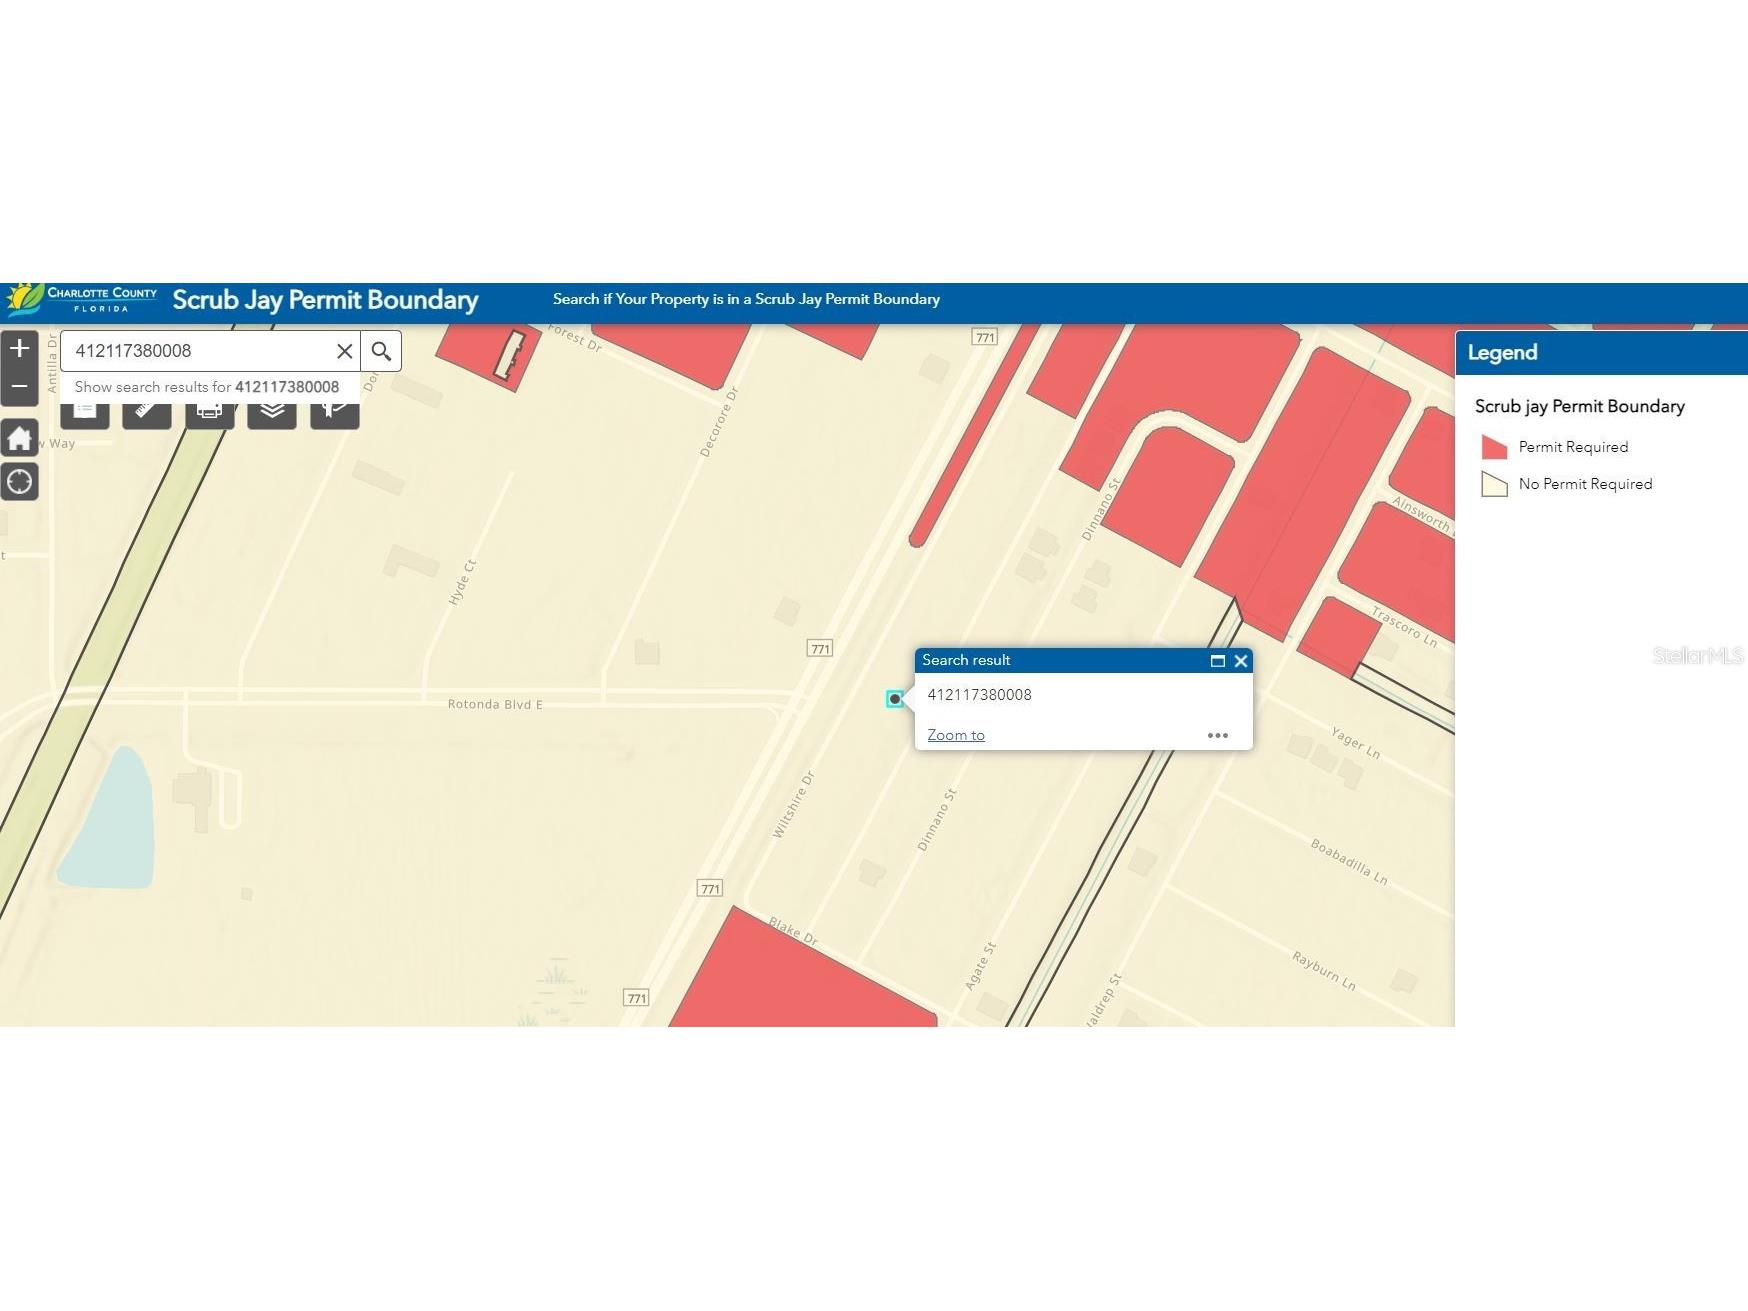Click the No Permit Required legend swatch
1748x1311 pixels.
pyautogui.click(x=1494, y=484)
